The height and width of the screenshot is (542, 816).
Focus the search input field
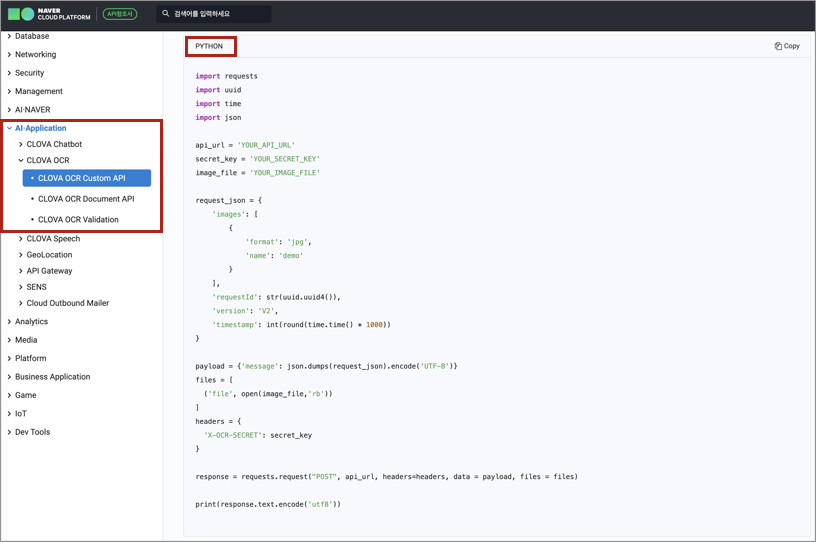[213, 14]
